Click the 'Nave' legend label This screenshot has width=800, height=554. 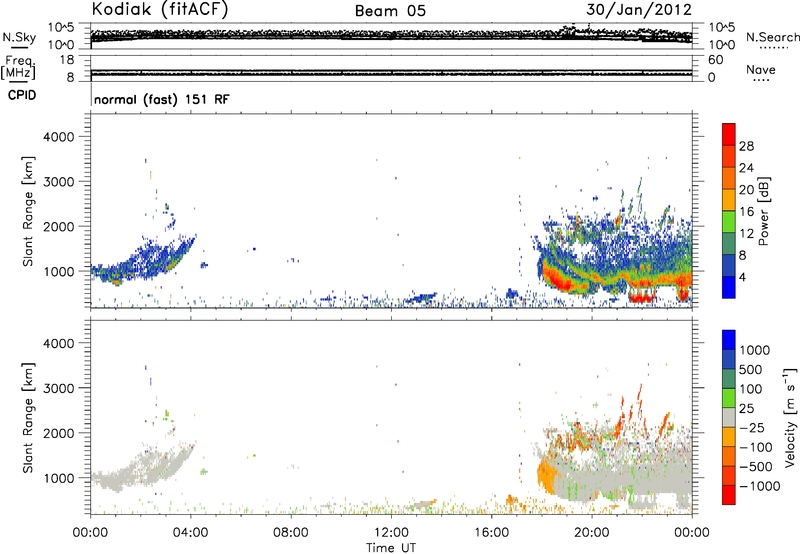761,69
